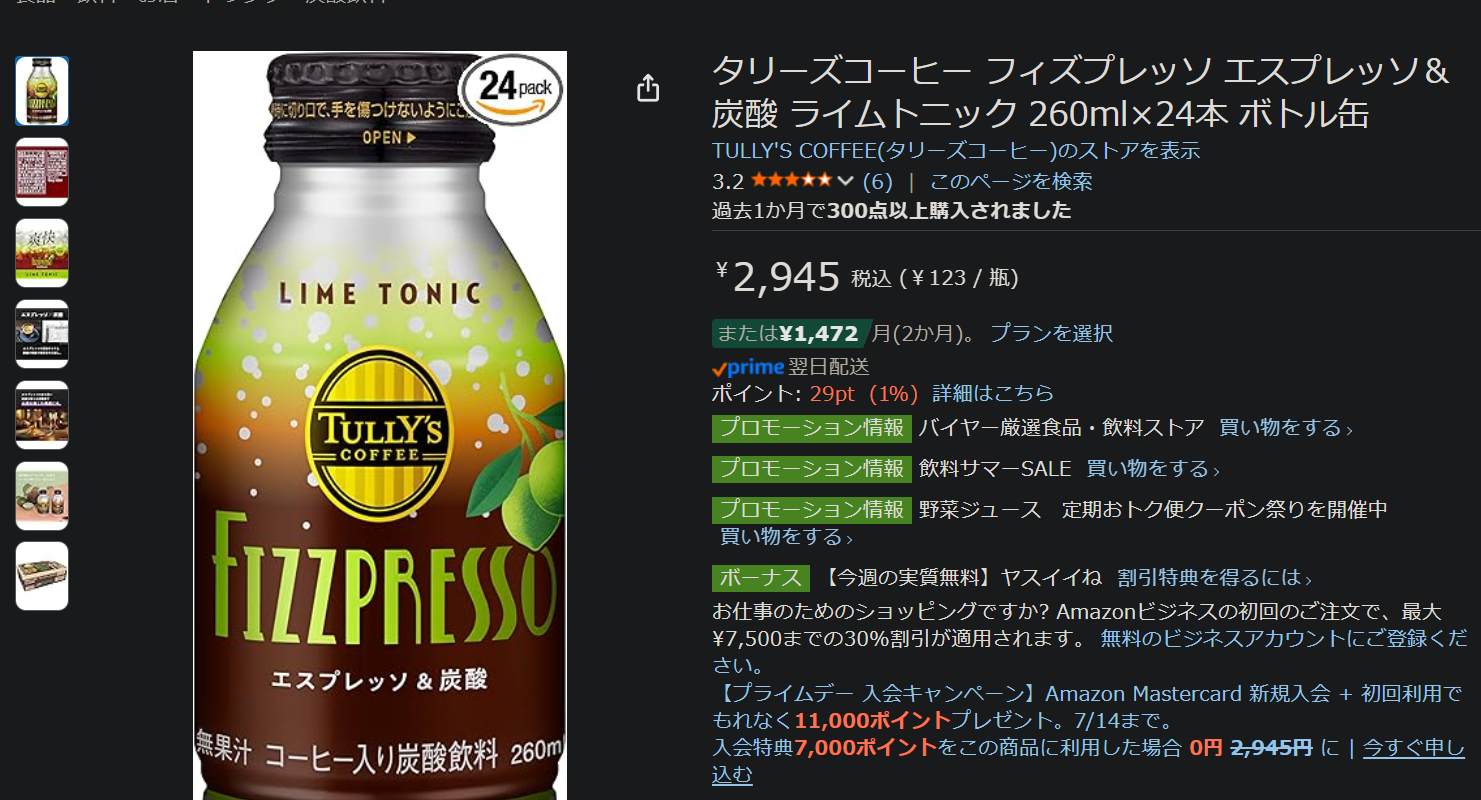This screenshot has width=1481, height=800.
Task: Open the (6) reviews count link
Action: point(877,182)
